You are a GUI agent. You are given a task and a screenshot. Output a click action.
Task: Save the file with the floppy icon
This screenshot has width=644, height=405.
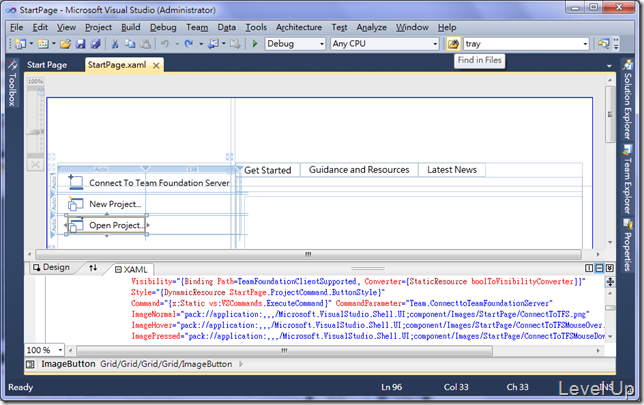coord(80,44)
